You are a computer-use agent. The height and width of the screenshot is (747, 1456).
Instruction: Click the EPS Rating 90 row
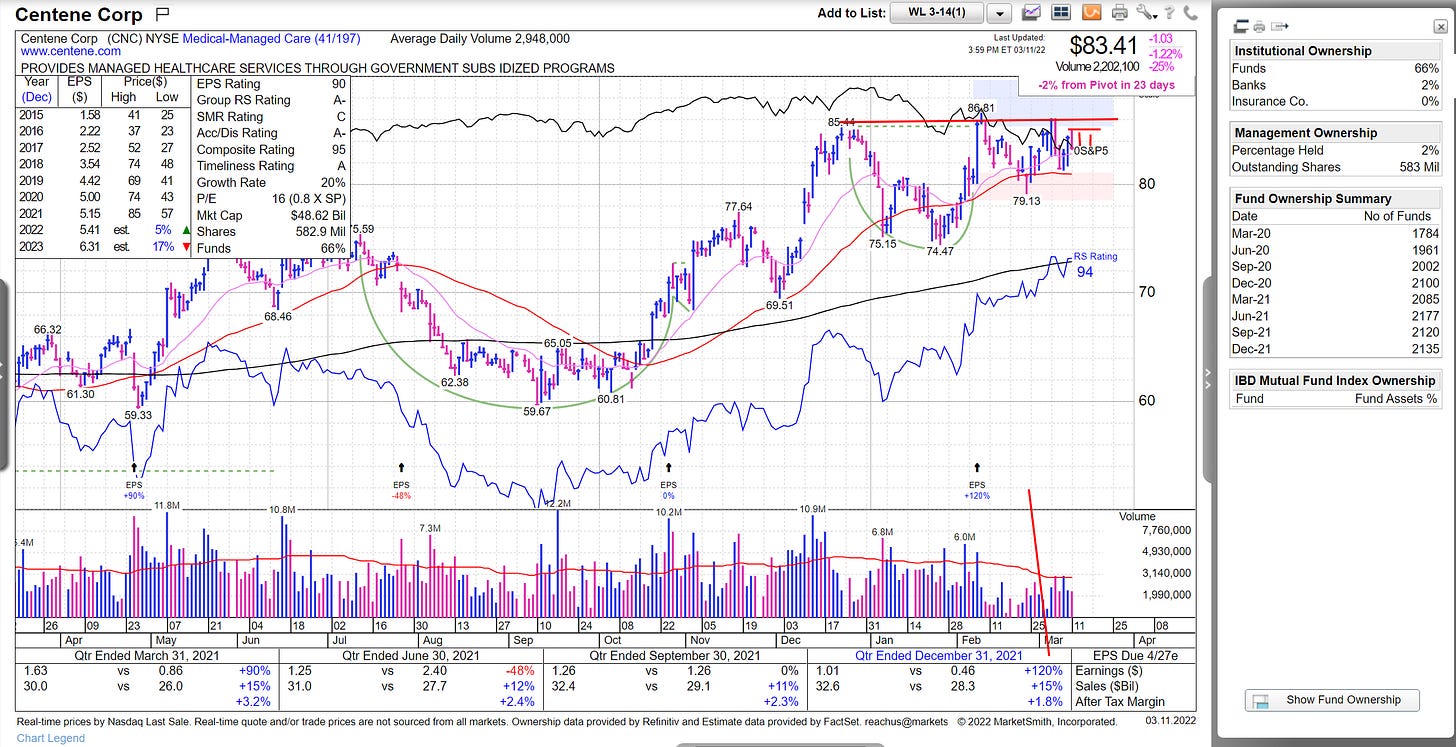tap(271, 84)
